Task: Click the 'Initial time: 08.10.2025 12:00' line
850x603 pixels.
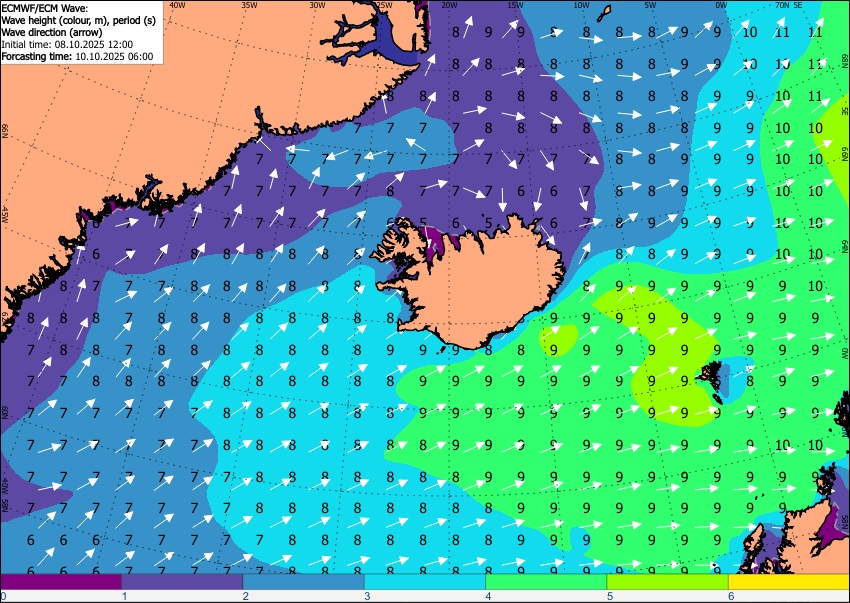Action: pos(67,44)
